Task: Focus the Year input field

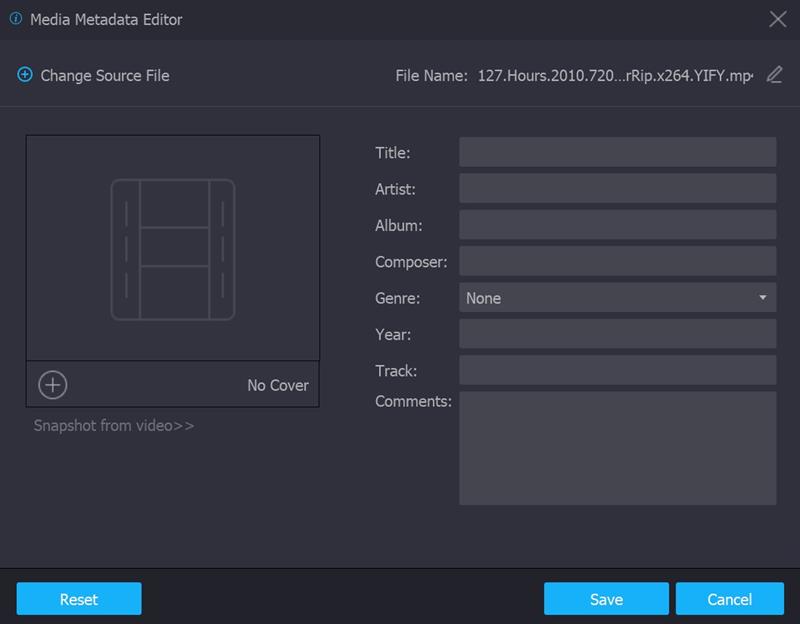Action: 617,334
